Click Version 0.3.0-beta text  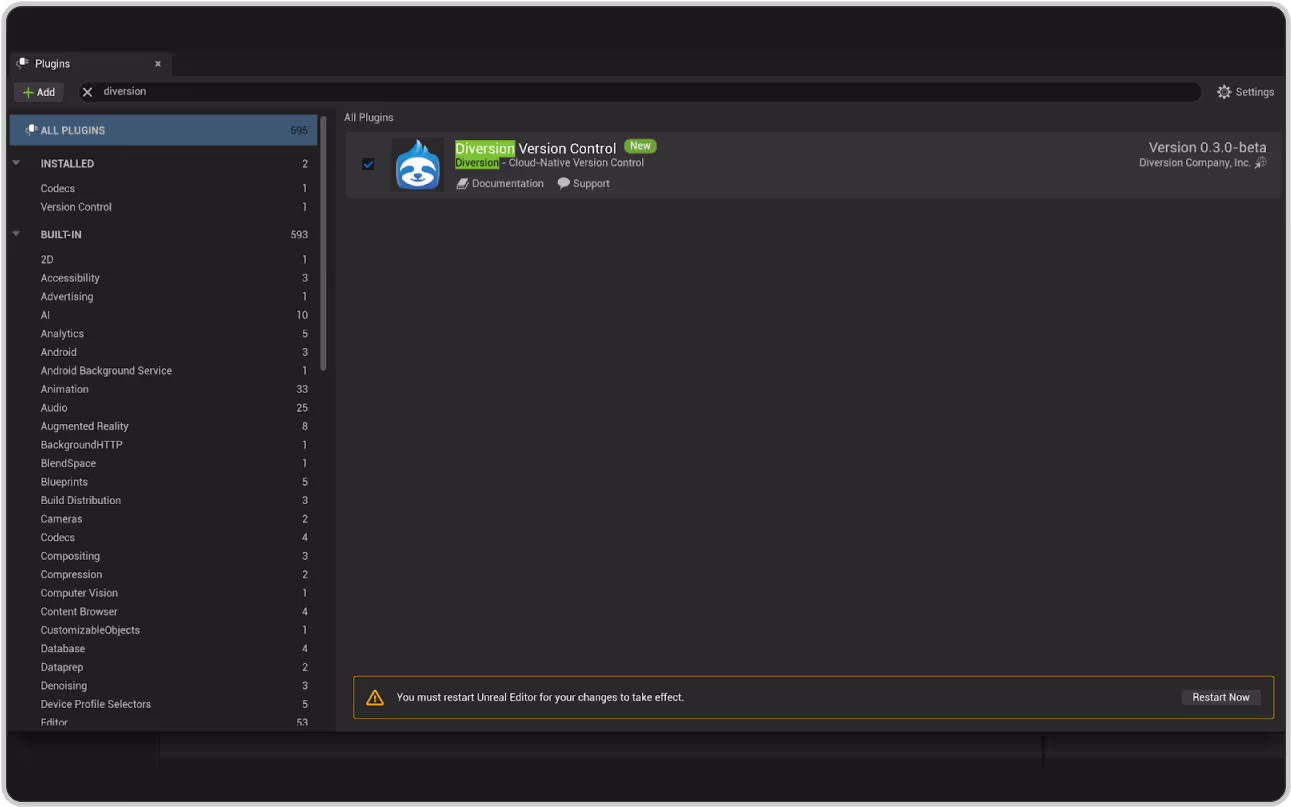coord(1207,147)
